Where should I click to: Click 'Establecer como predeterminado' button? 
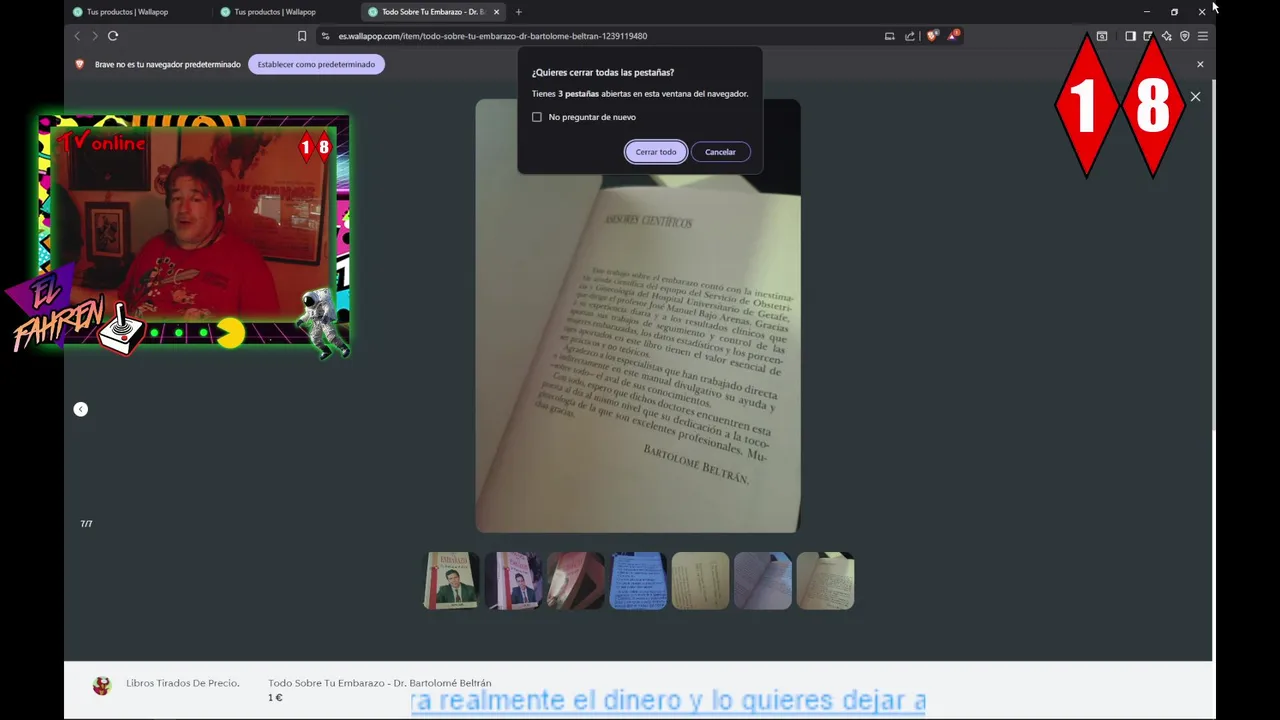316,64
